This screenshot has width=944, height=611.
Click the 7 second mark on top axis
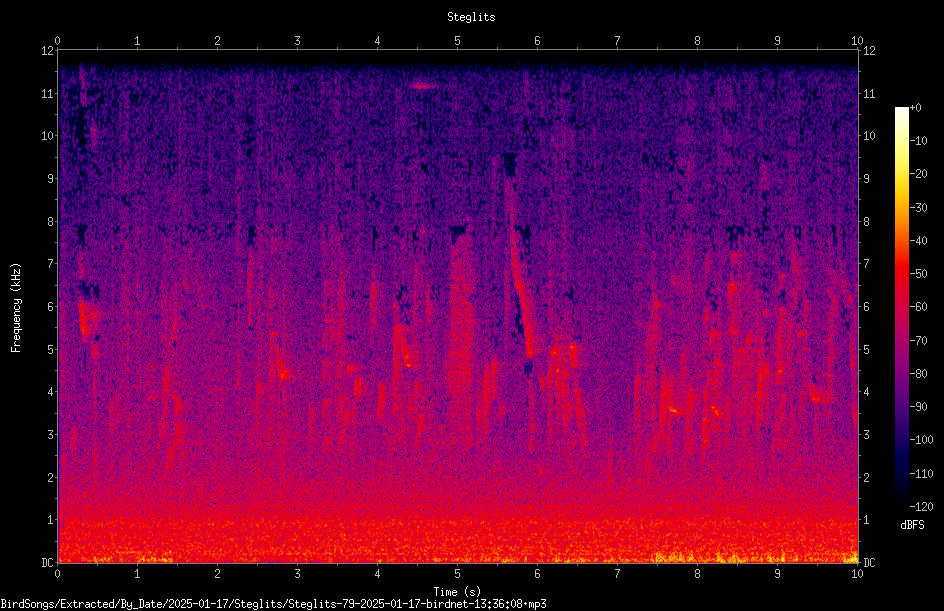[x=617, y=41]
